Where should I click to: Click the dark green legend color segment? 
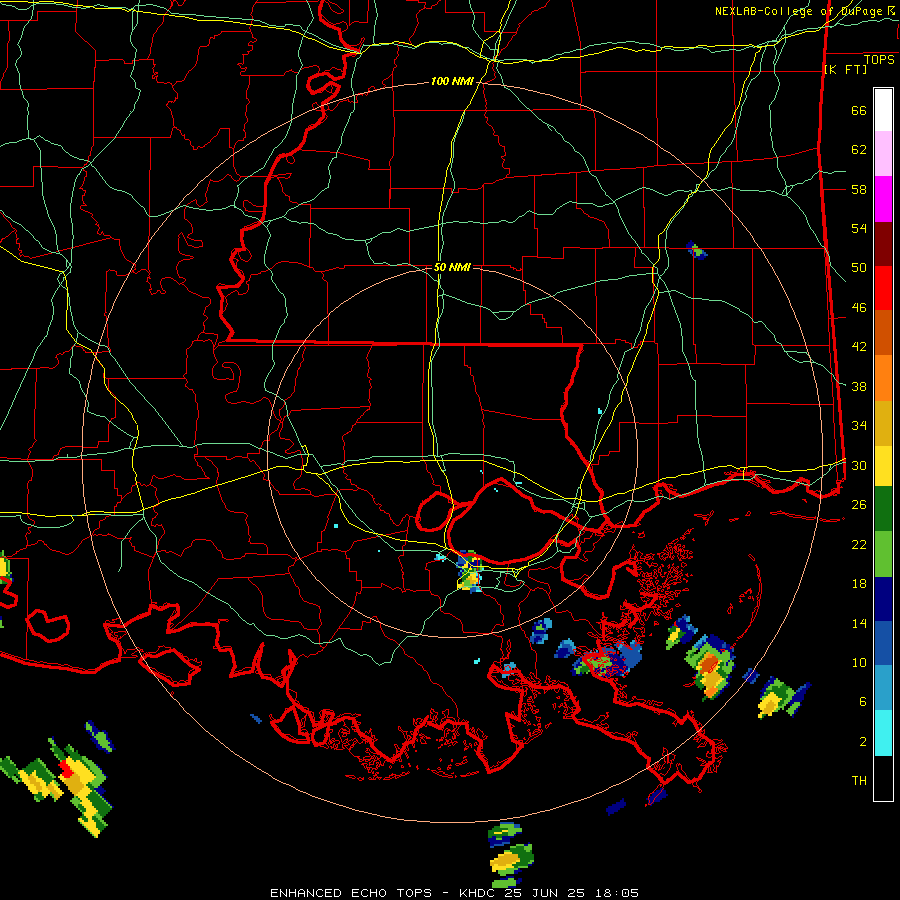(883, 509)
